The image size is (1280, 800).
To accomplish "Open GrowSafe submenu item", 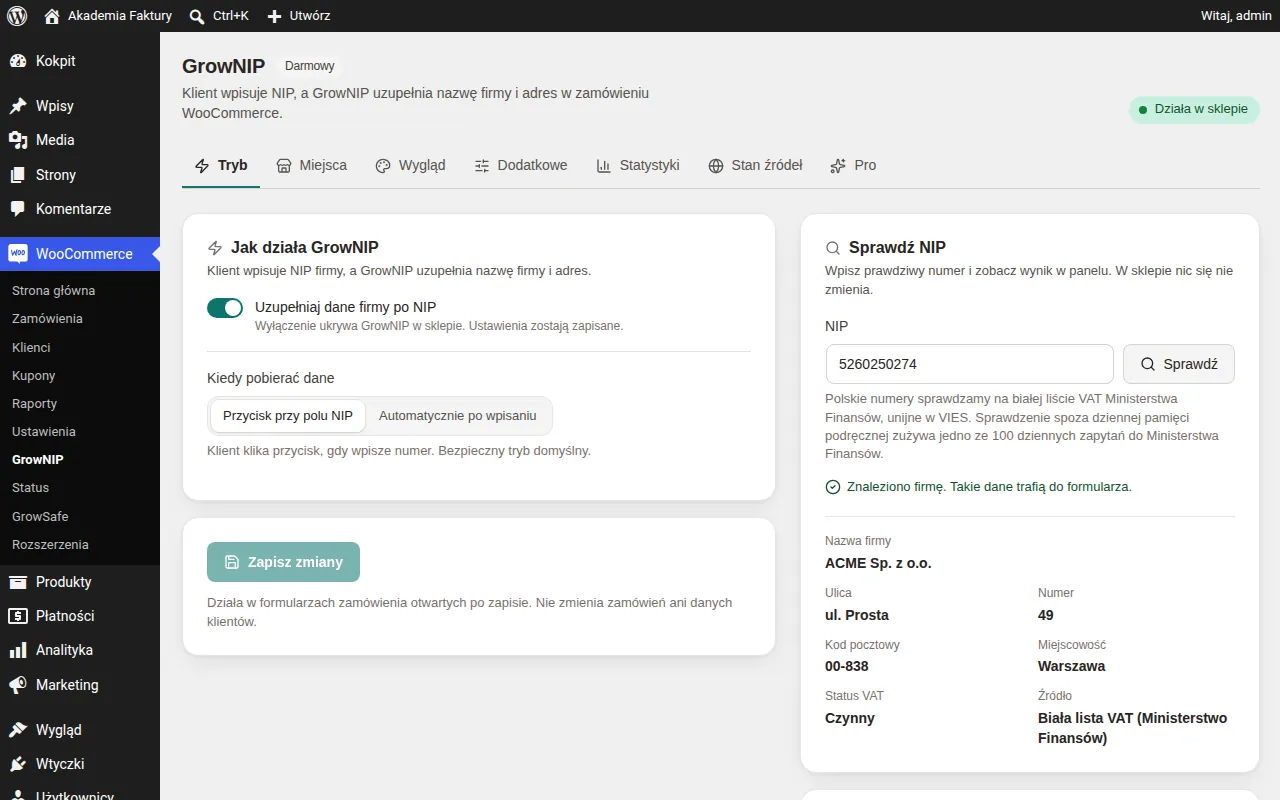I will pyautogui.click(x=40, y=516).
